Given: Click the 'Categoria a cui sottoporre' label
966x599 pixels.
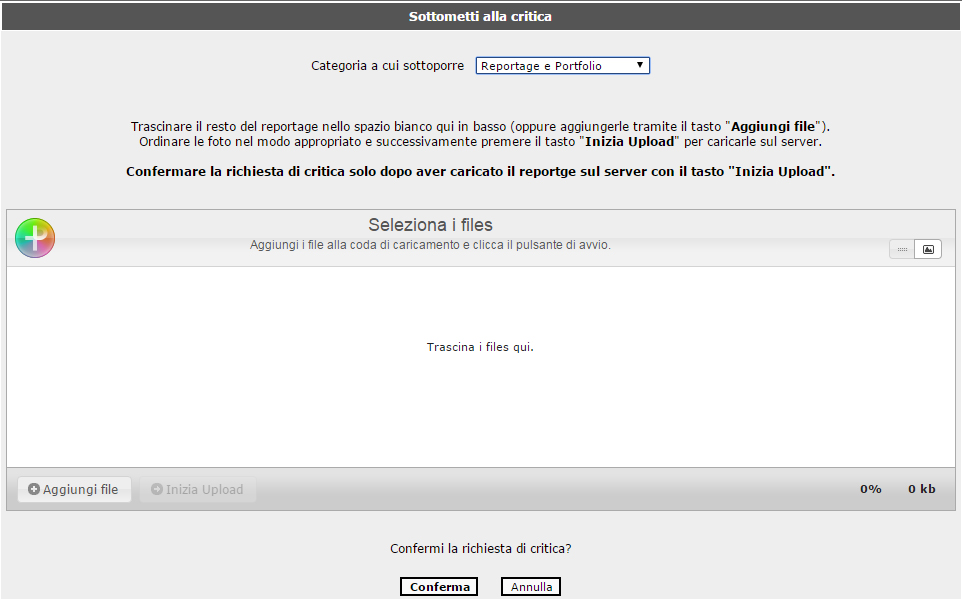Looking at the screenshot, I should 387,66.
